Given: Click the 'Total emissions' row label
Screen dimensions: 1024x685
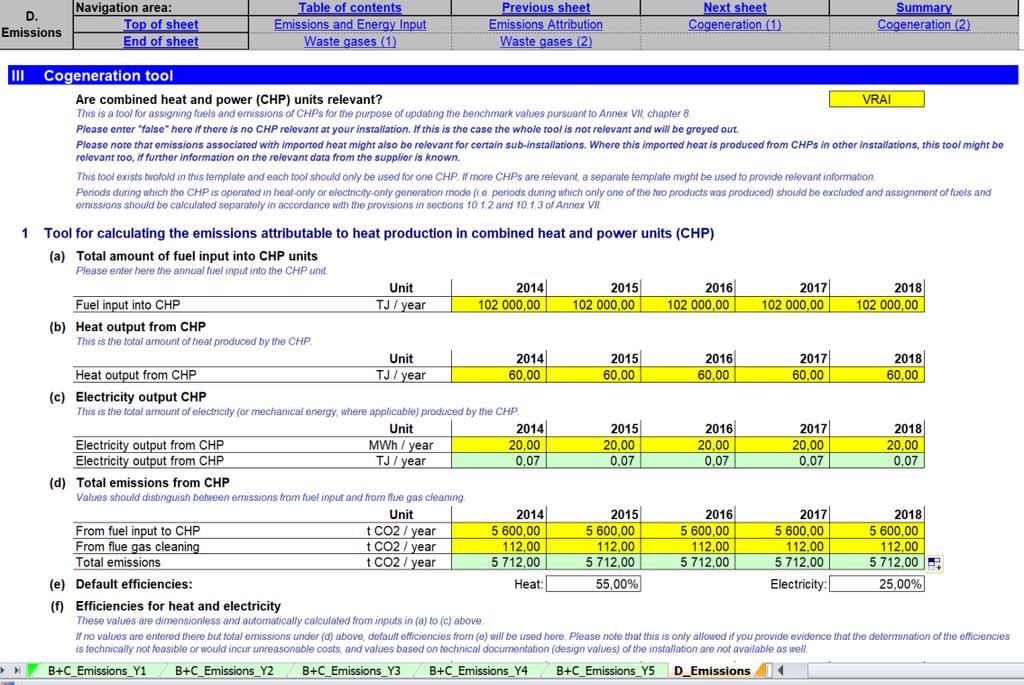Looking at the screenshot, I should coord(118,562).
